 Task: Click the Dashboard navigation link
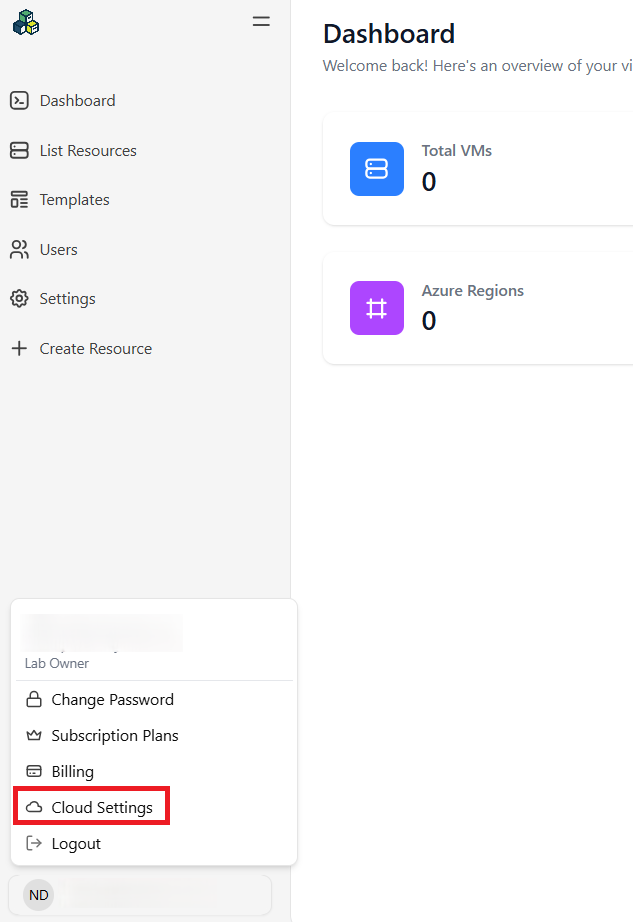point(77,100)
